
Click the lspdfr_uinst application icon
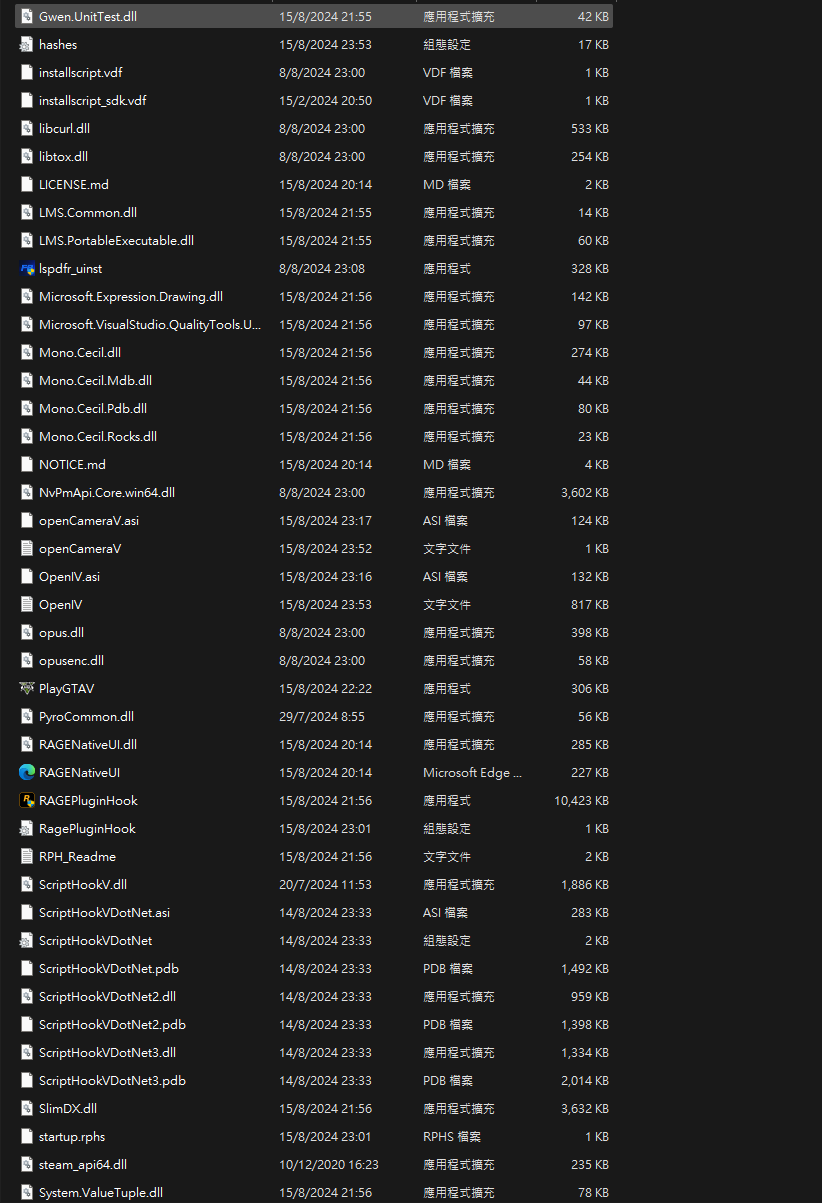tap(28, 269)
